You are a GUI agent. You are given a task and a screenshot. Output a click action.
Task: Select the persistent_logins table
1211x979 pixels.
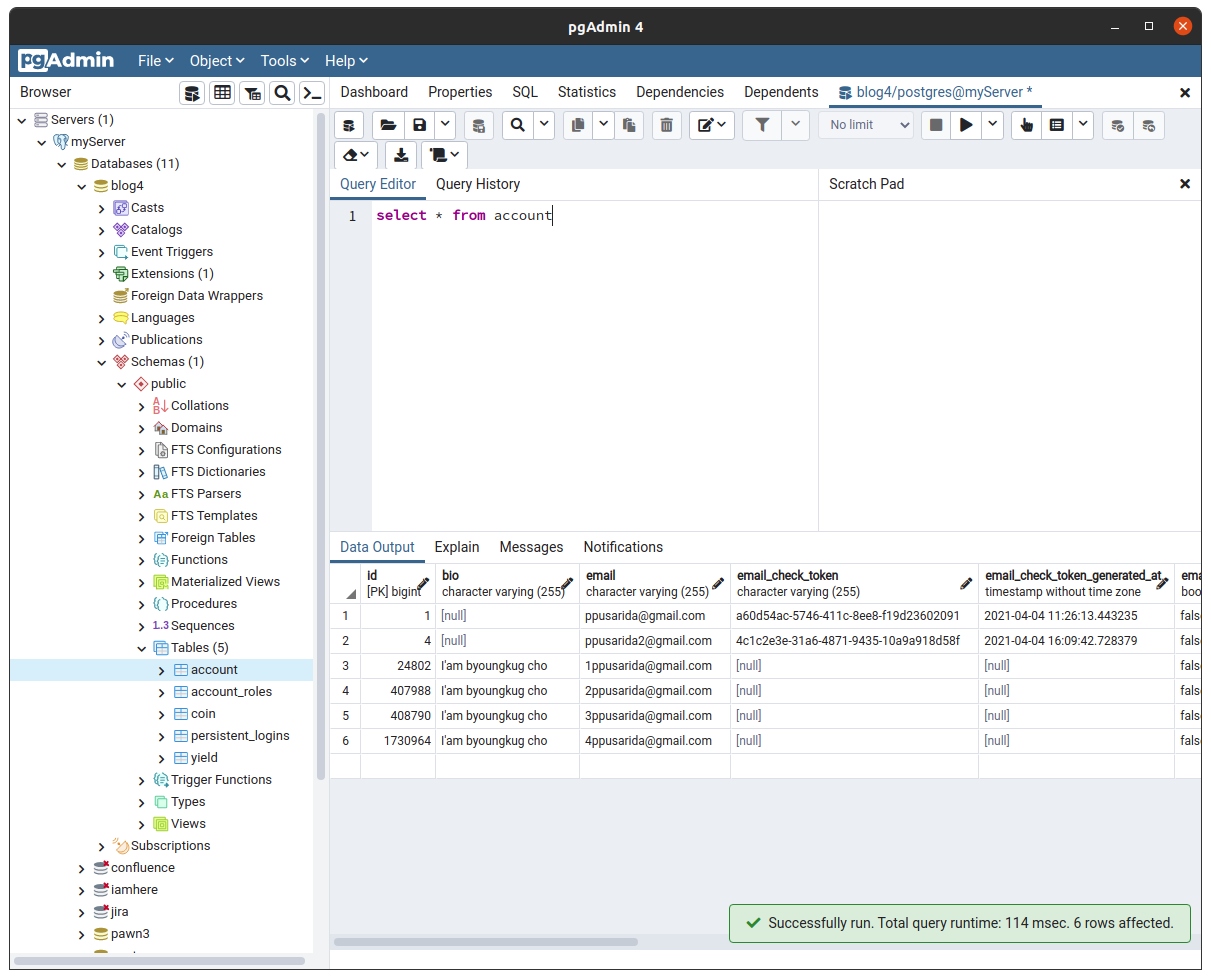[240, 736]
